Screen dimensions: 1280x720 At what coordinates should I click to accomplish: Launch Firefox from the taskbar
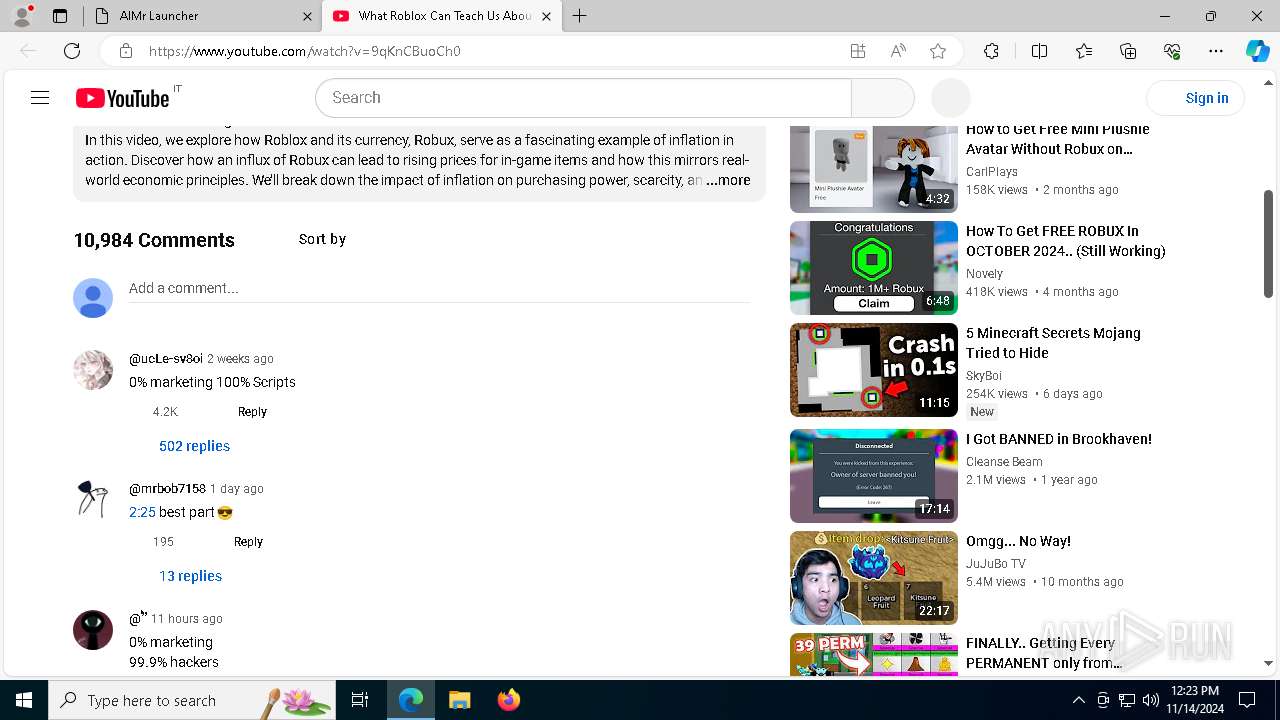tap(508, 700)
